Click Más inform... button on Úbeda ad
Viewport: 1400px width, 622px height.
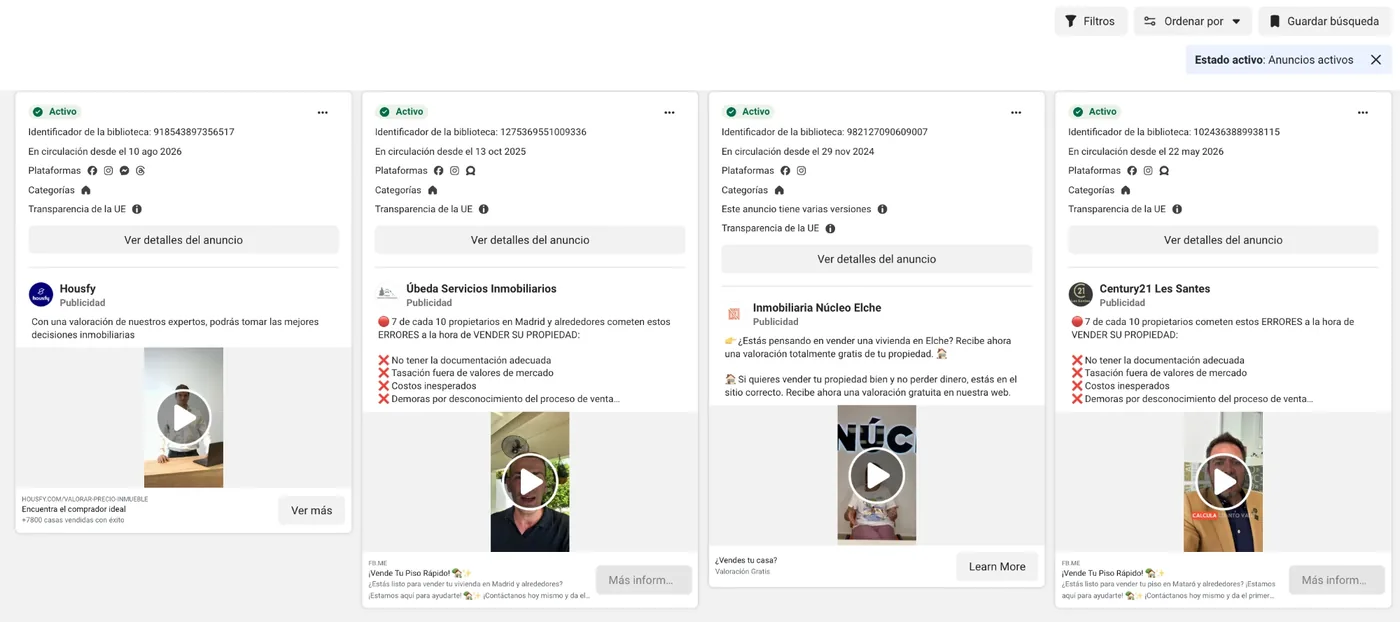pyautogui.click(x=644, y=580)
